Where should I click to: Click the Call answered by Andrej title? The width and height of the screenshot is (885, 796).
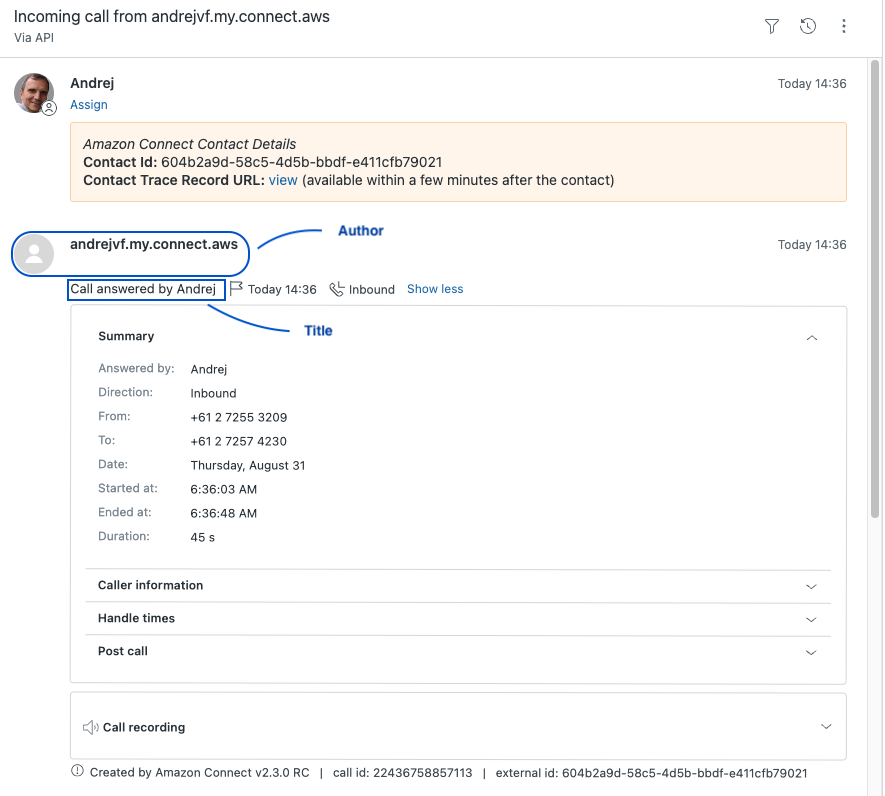pyautogui.click(x=143, y=289)
